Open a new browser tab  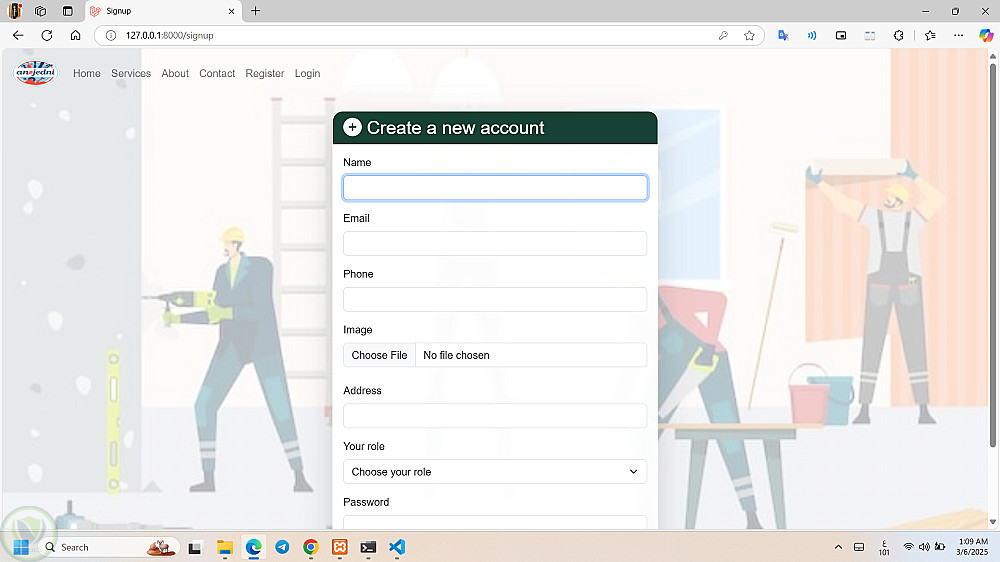[x=255, y=11]
